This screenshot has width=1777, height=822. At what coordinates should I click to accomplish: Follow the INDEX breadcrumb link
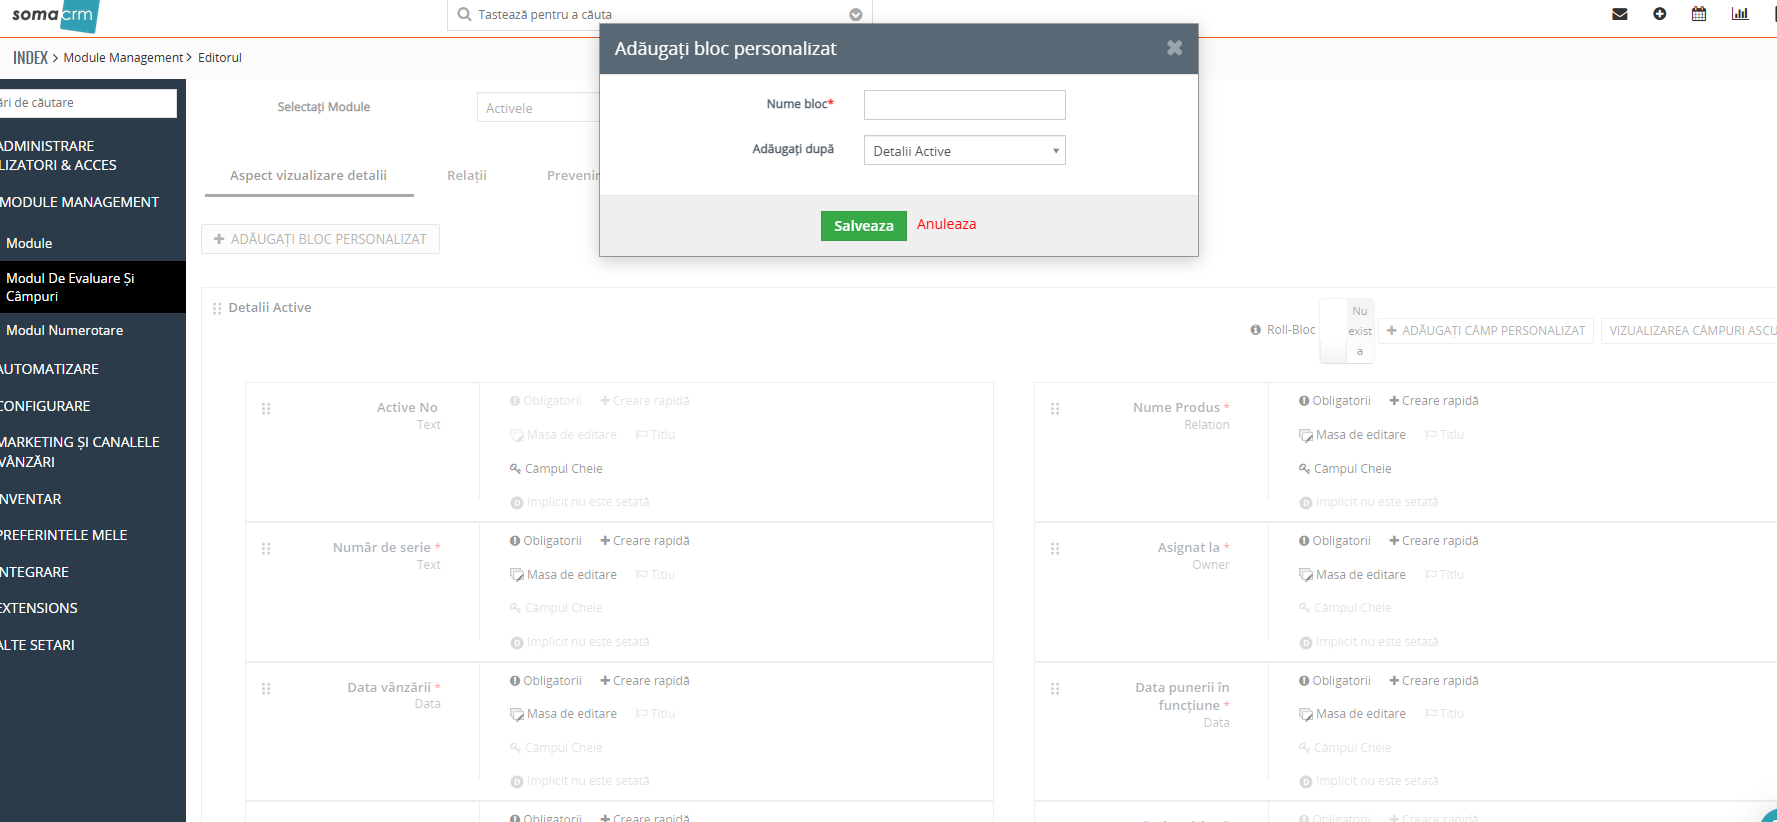click(x=30, y=58)
